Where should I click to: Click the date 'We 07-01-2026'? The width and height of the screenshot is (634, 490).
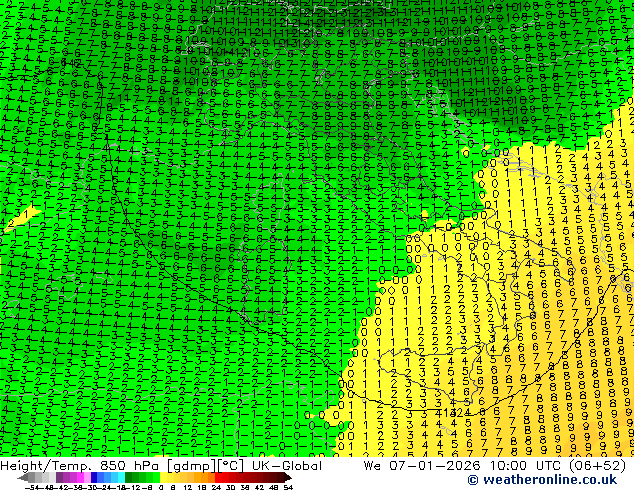pos(423,466)
